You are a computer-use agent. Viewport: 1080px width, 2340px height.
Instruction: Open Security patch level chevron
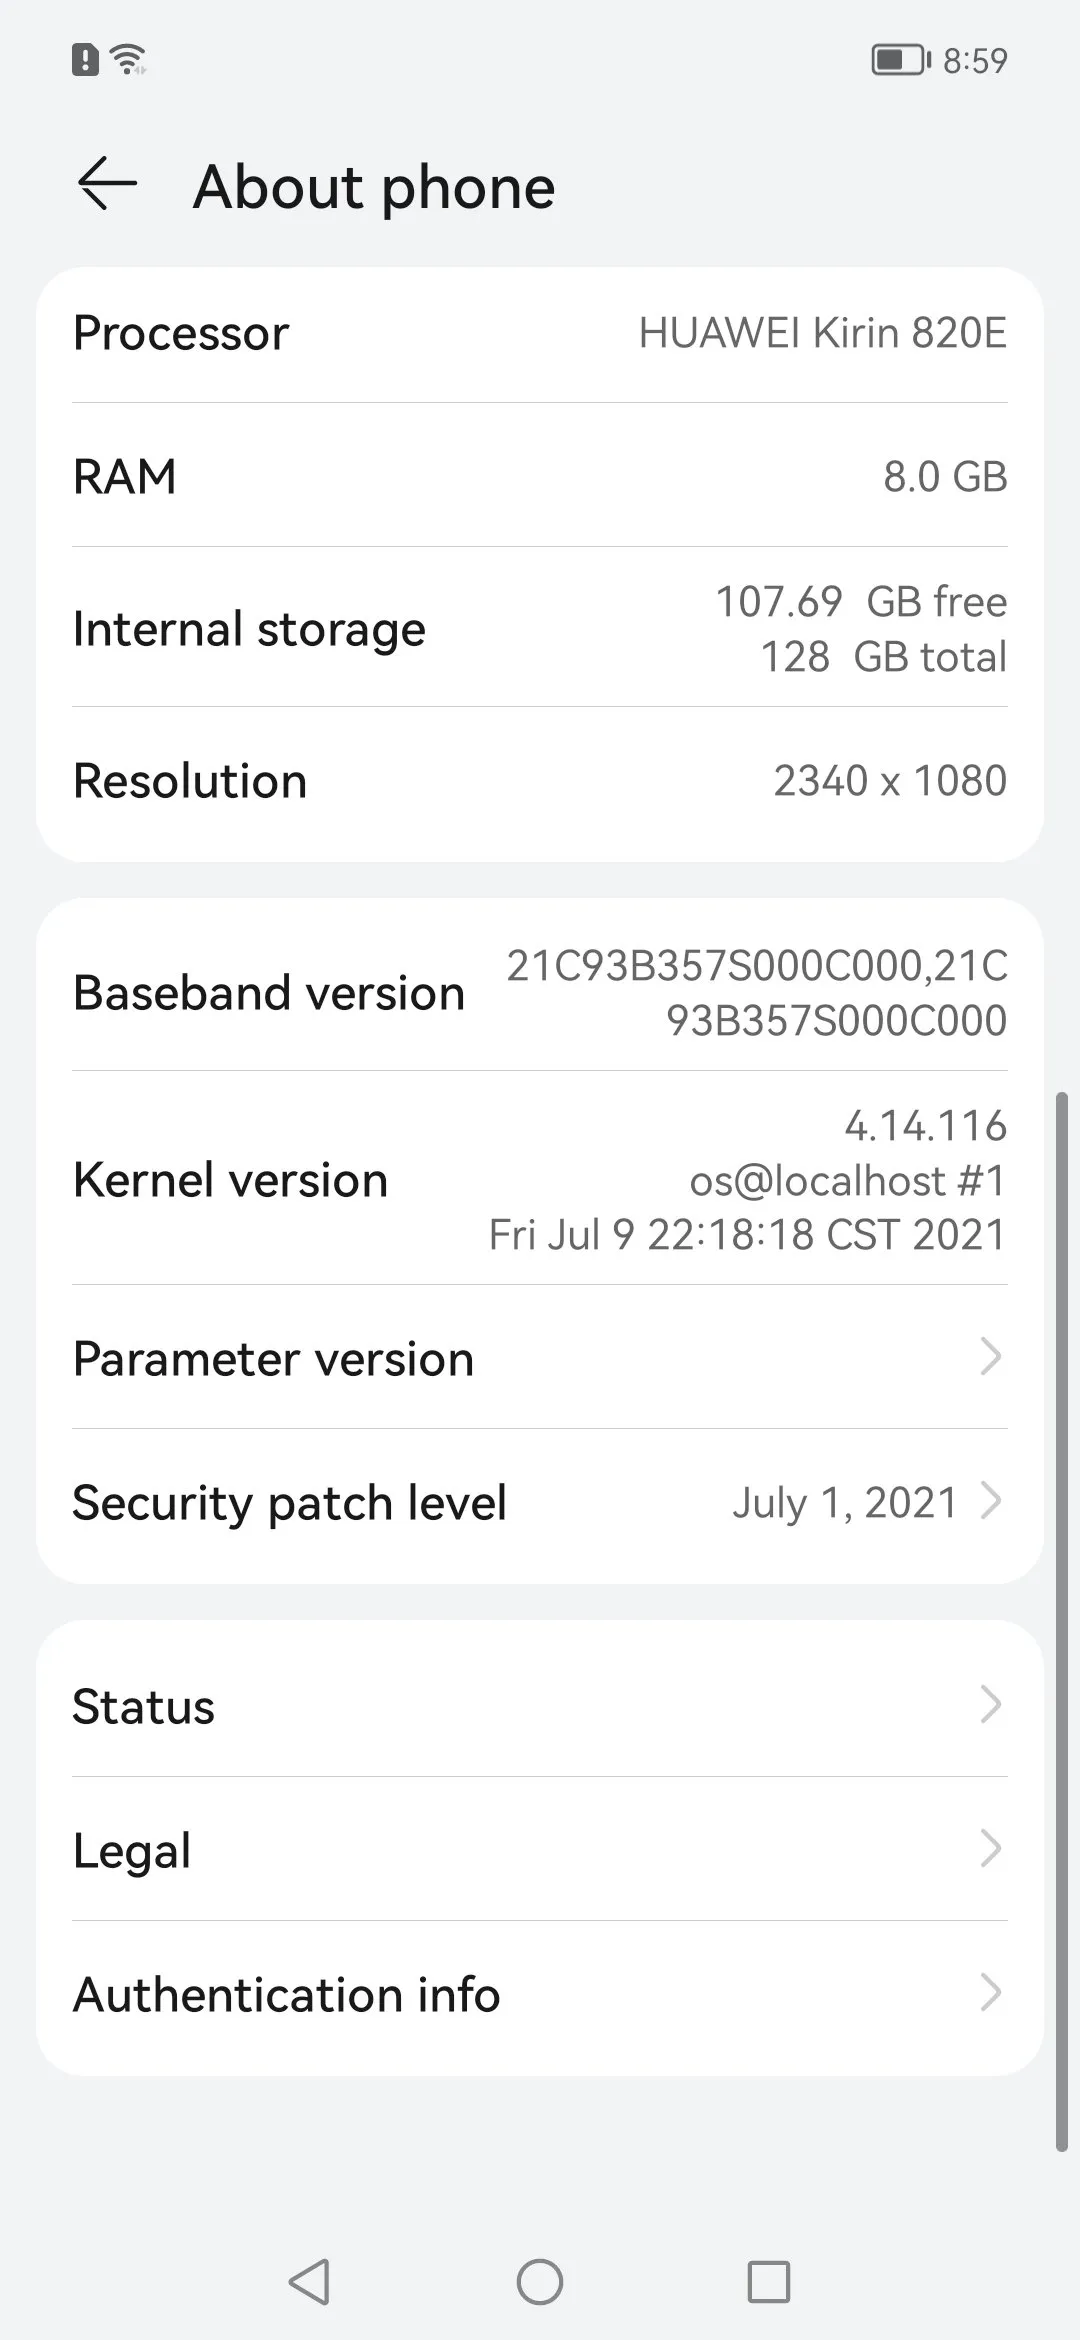[x=990, y=1501]
